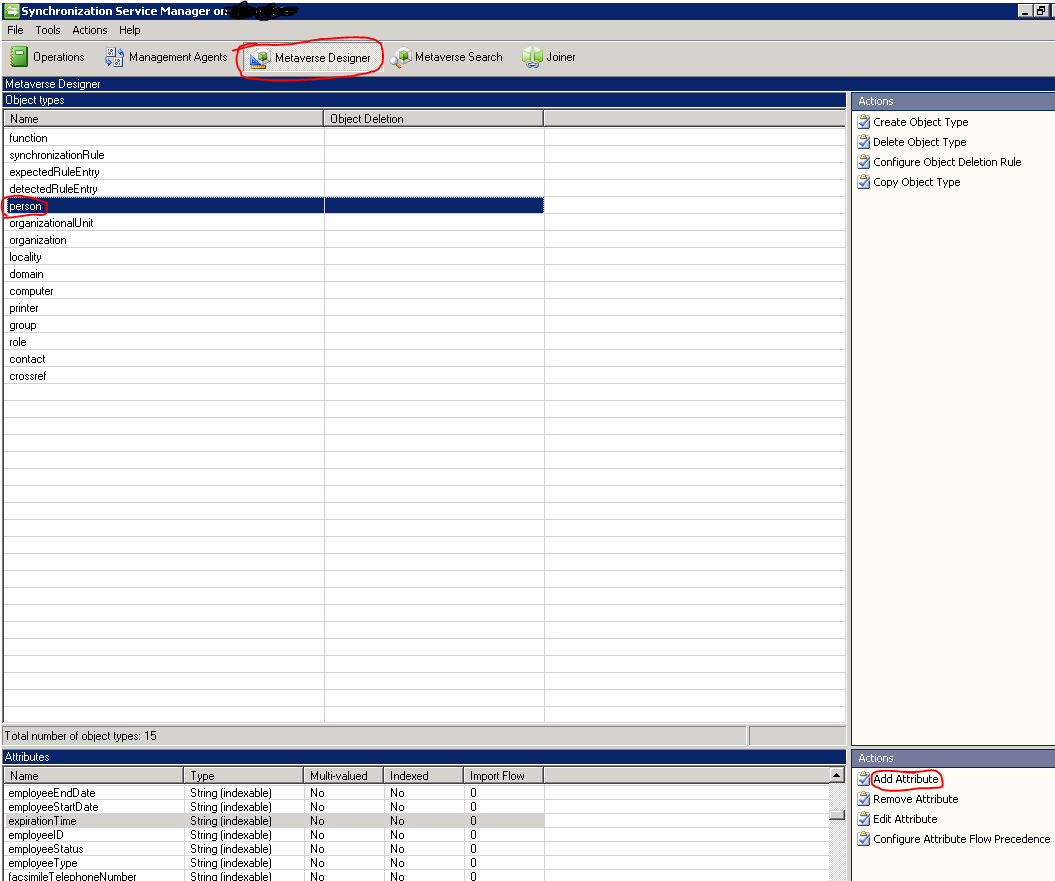Screen dimensions: 1055x881
Task: Open the File menu
Action: pos(15,30)
